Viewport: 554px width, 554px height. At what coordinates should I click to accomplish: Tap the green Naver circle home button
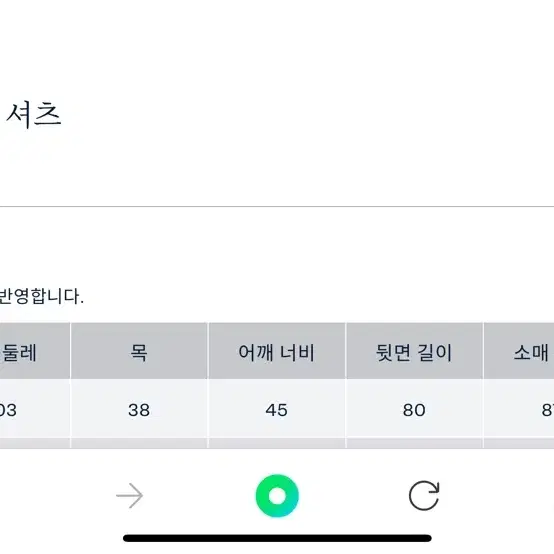tap(277, 496)
